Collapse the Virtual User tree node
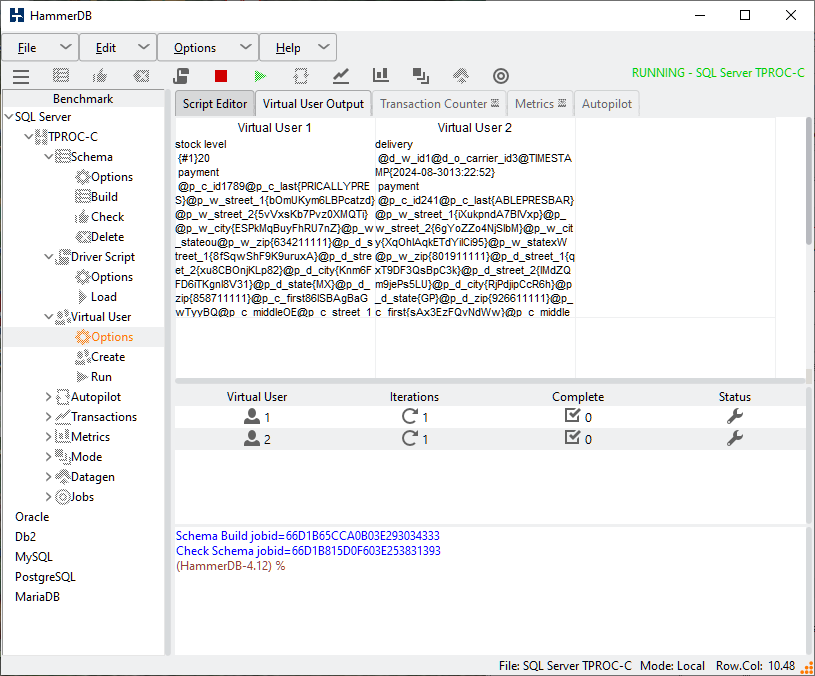This screenshot has height=676, width=815. 49,317
